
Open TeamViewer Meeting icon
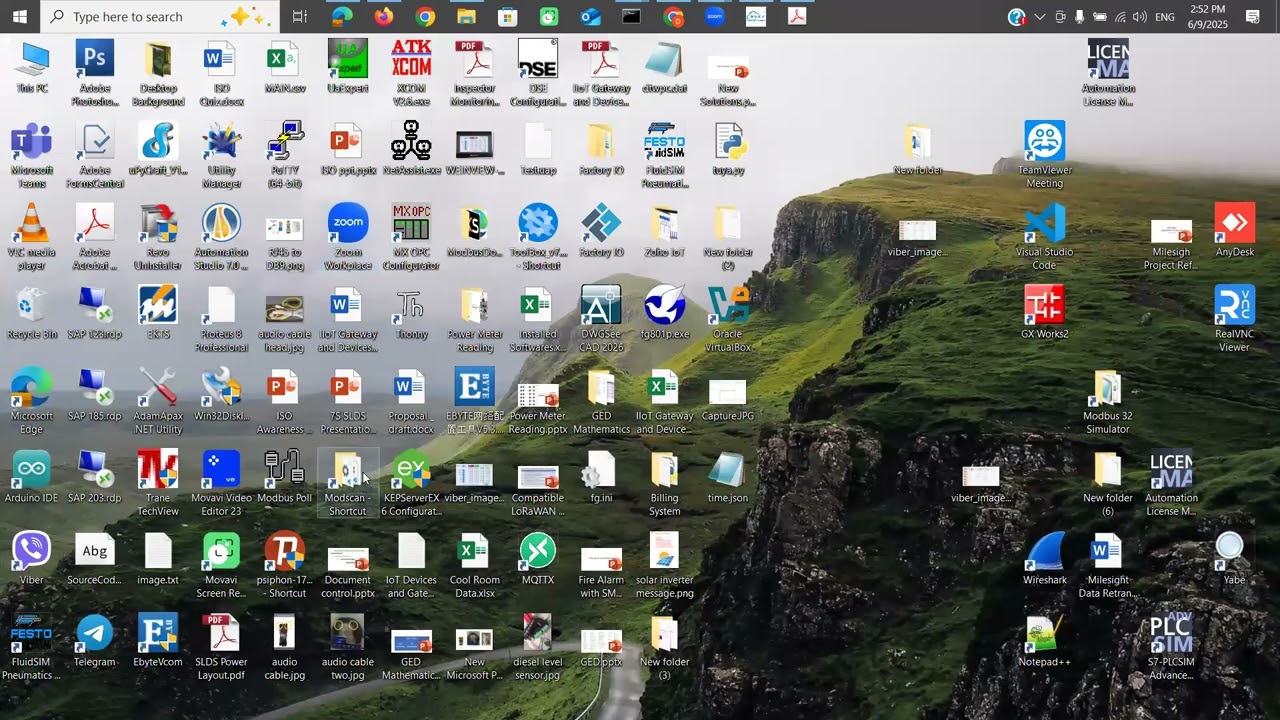coord(1044,155)
